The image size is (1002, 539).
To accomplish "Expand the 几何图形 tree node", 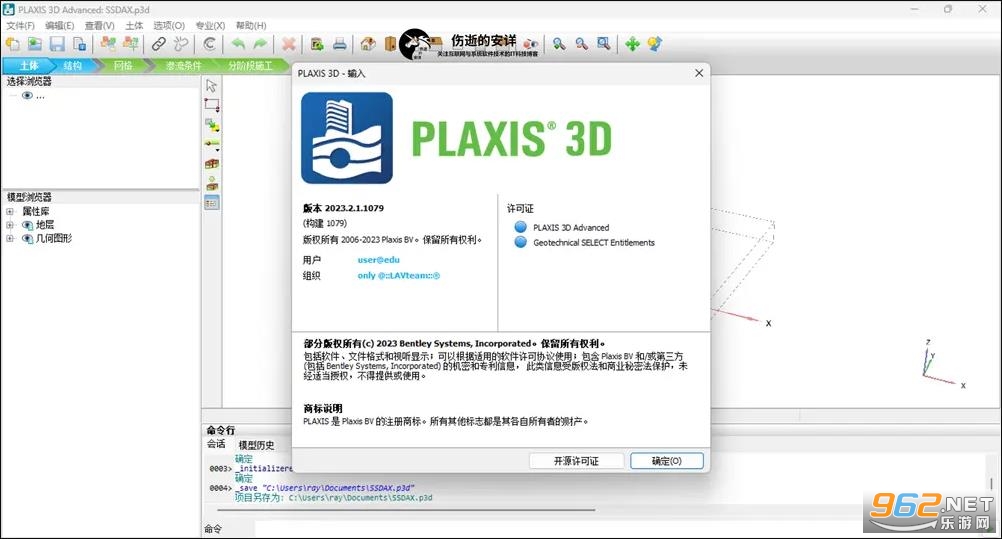I will (10, 238).
